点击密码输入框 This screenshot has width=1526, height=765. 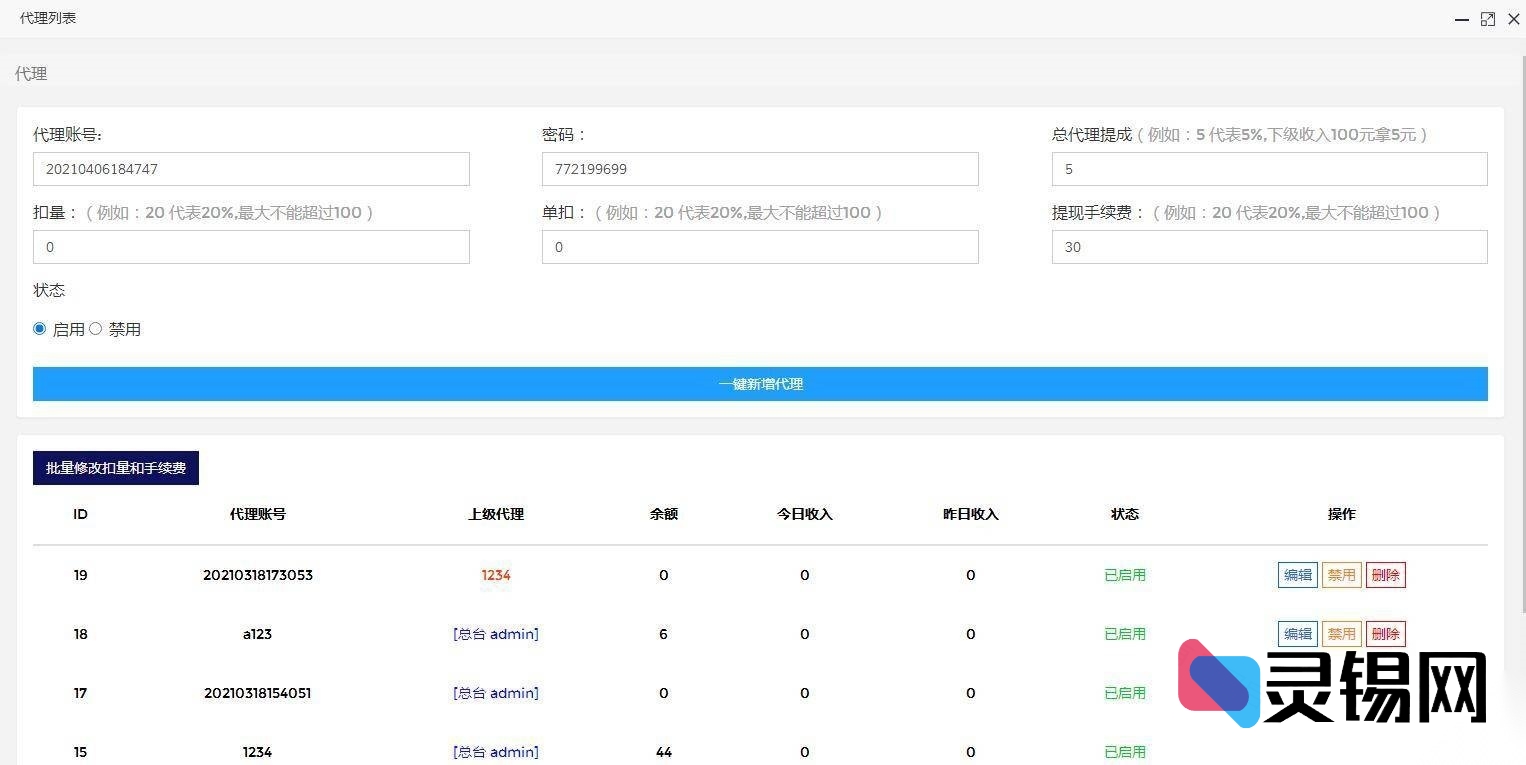(x=760, y=169)
